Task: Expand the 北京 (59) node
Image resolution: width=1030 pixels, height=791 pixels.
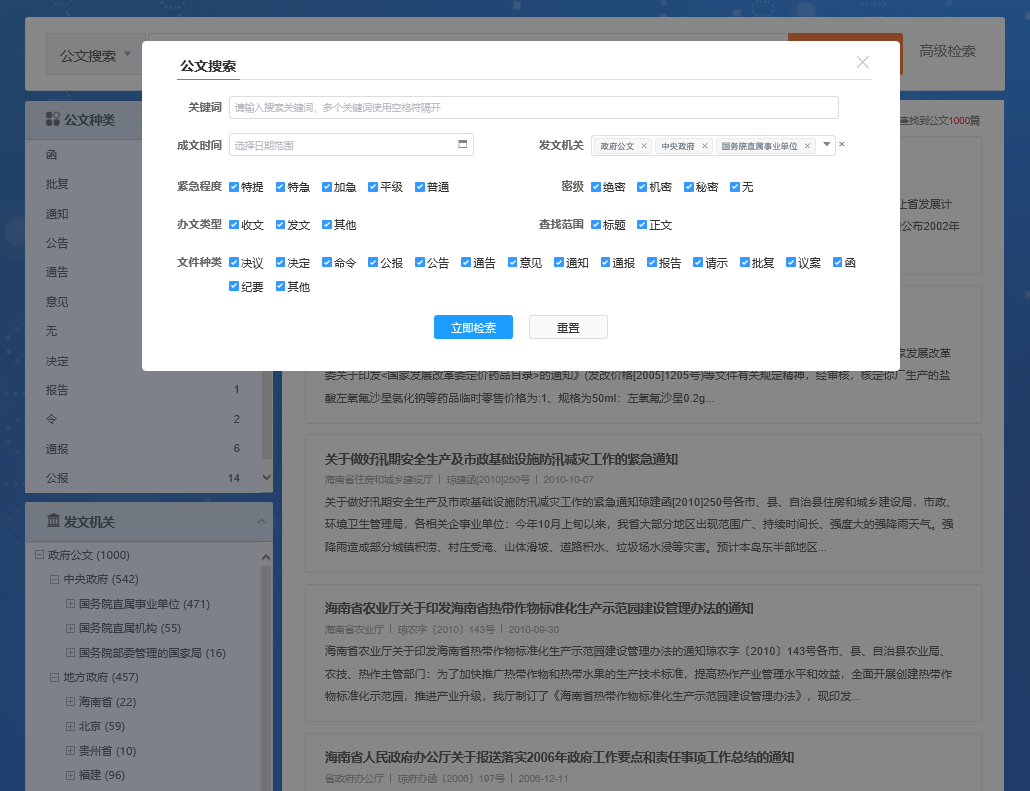Action: [x=70, y=726]
